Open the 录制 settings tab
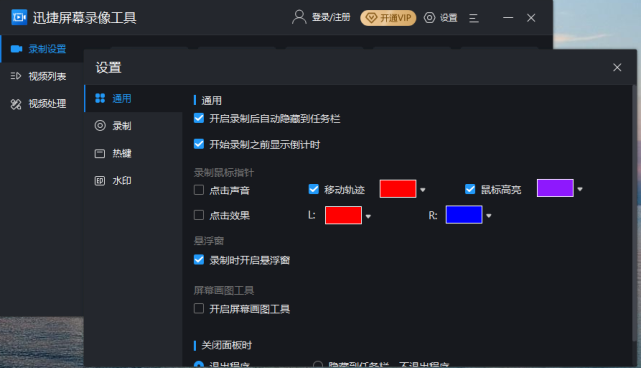Viewport: 641px width, 368px height. click(133, 126)
